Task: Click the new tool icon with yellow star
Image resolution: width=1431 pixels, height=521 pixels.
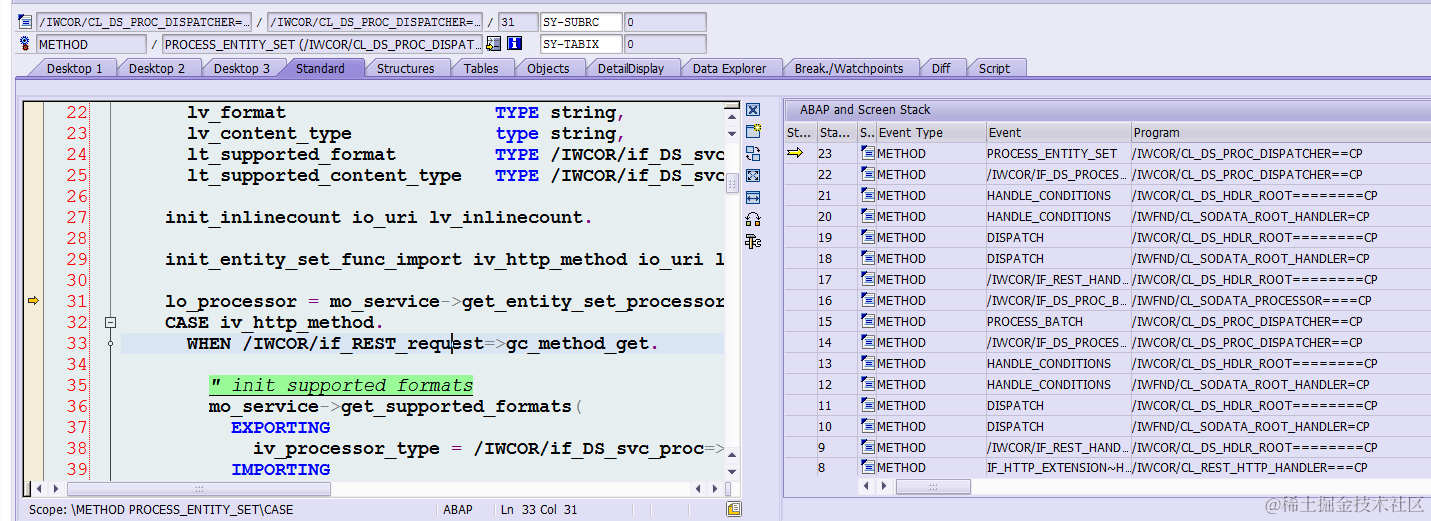Action: (x=753, y=131)
